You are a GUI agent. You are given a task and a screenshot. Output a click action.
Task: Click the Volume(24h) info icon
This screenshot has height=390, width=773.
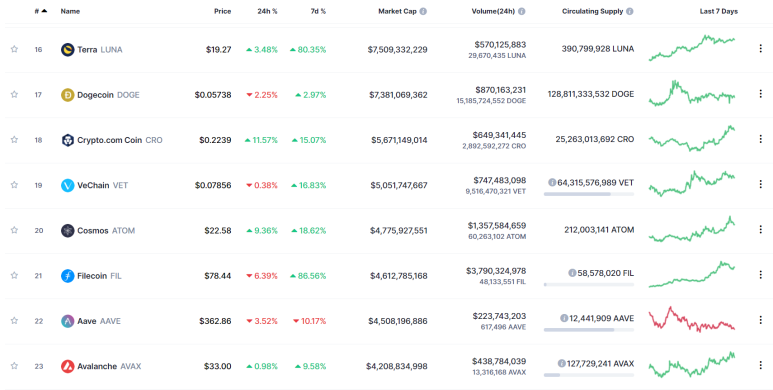(x=522, y=11)
